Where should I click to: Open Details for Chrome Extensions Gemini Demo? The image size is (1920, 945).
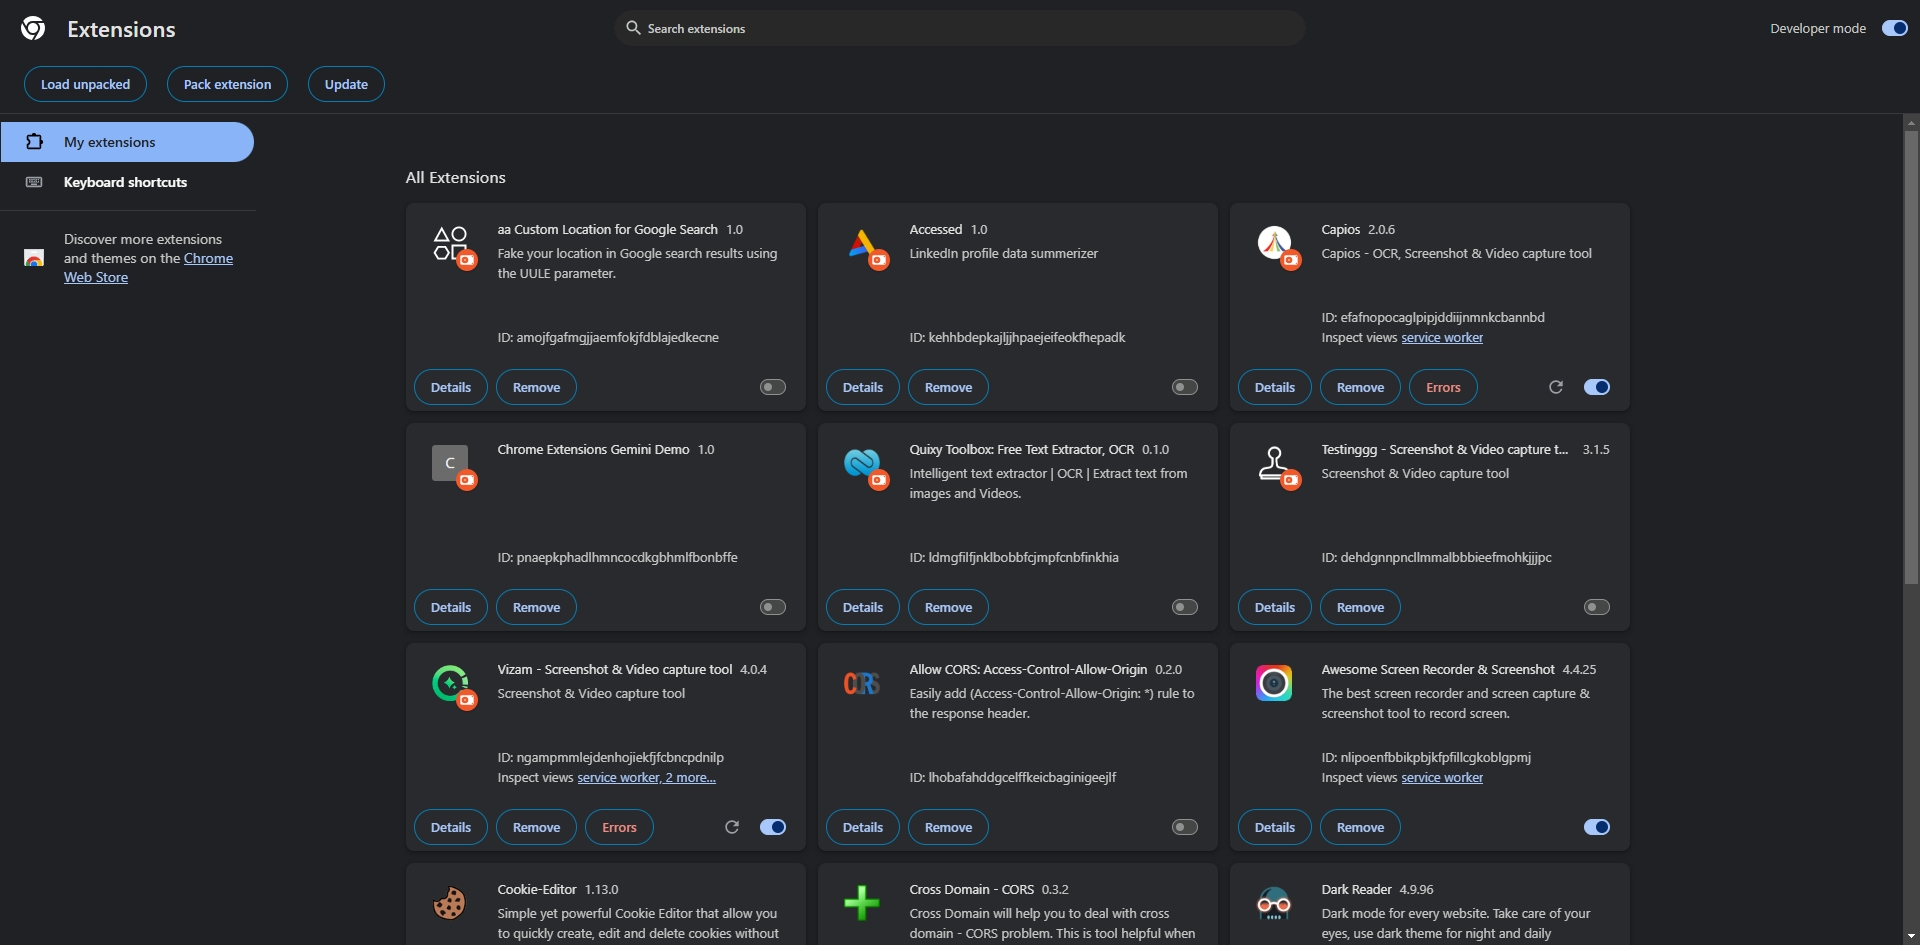click(451, 607)
